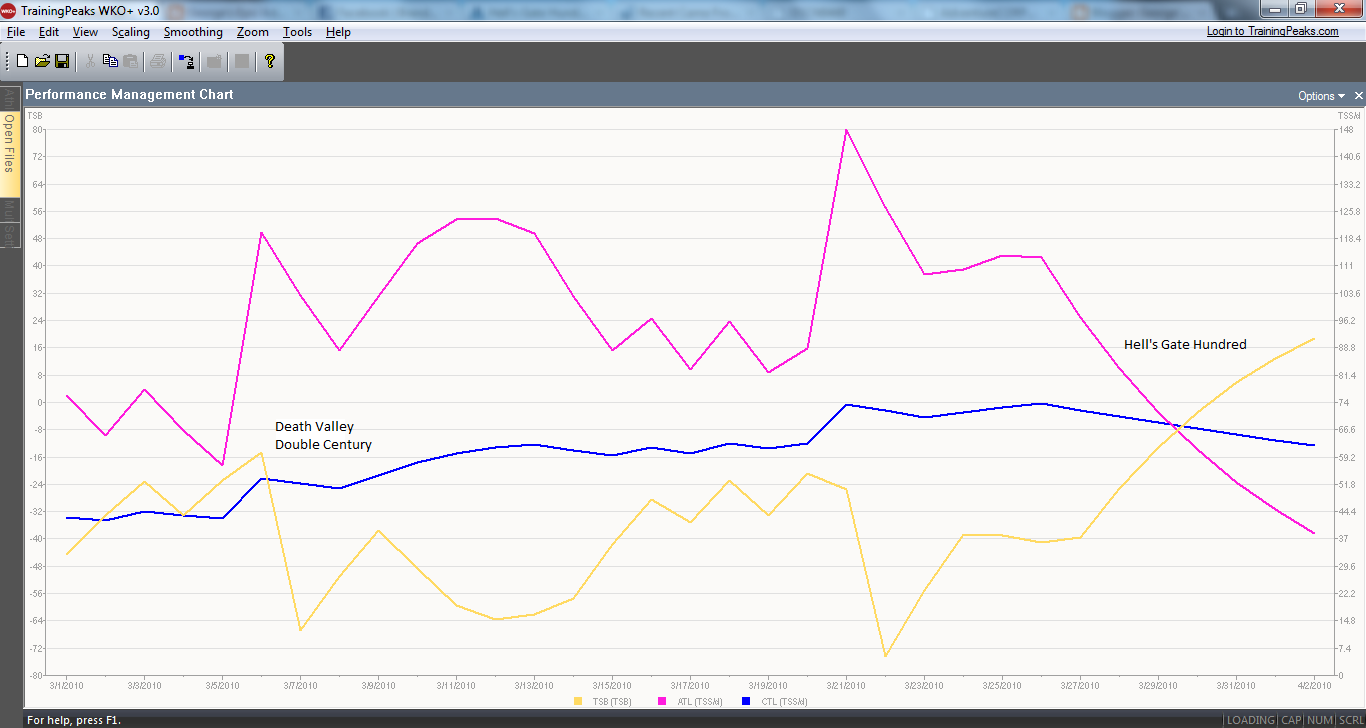Open the Scaling menu

click(x=130, y=32)
